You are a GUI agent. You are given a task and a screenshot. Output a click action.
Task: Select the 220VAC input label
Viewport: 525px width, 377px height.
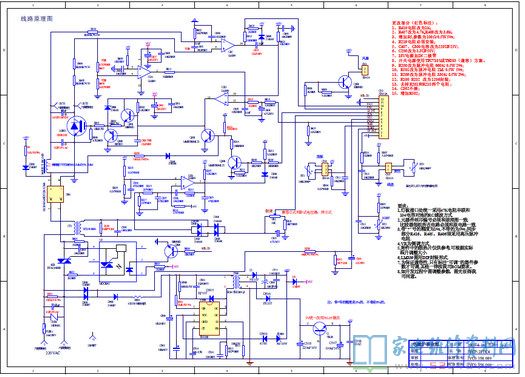(x=53, y=353)
